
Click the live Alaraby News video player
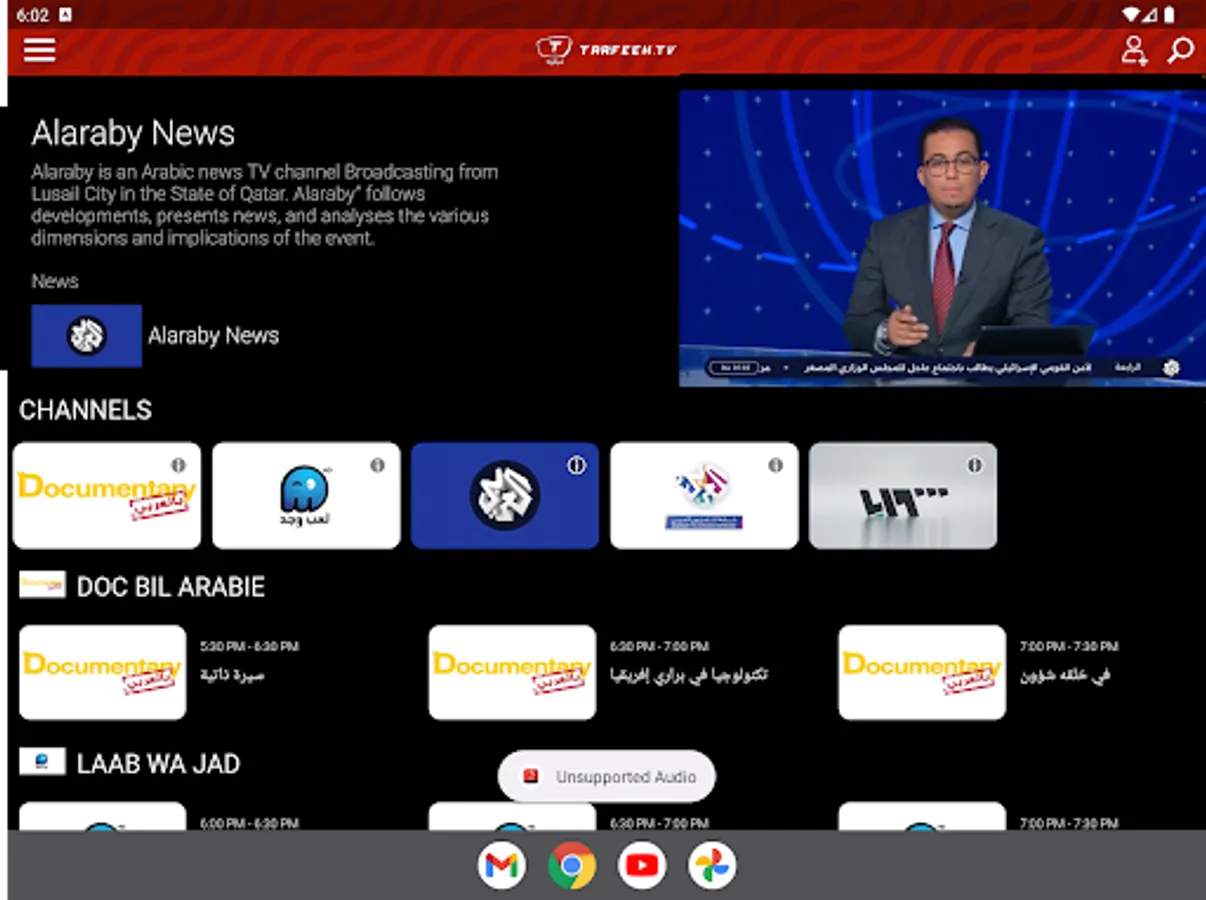pos(942,238)
